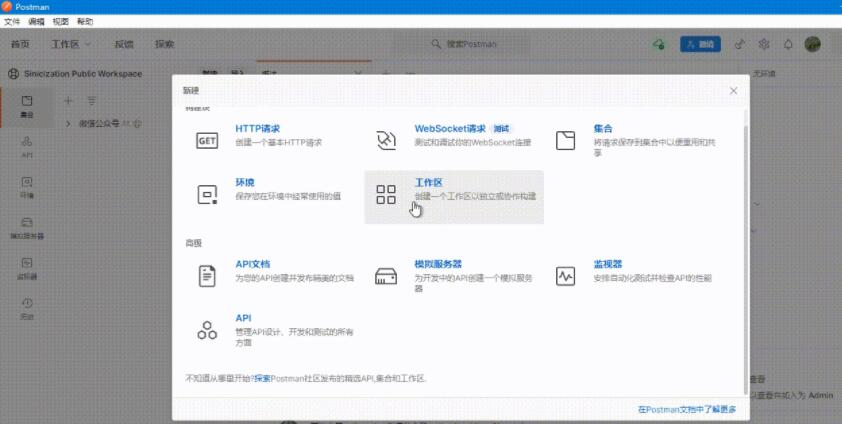Click the GET icon for HTTP请求
The image size is (842, 424).
click(x=207, y=141)
